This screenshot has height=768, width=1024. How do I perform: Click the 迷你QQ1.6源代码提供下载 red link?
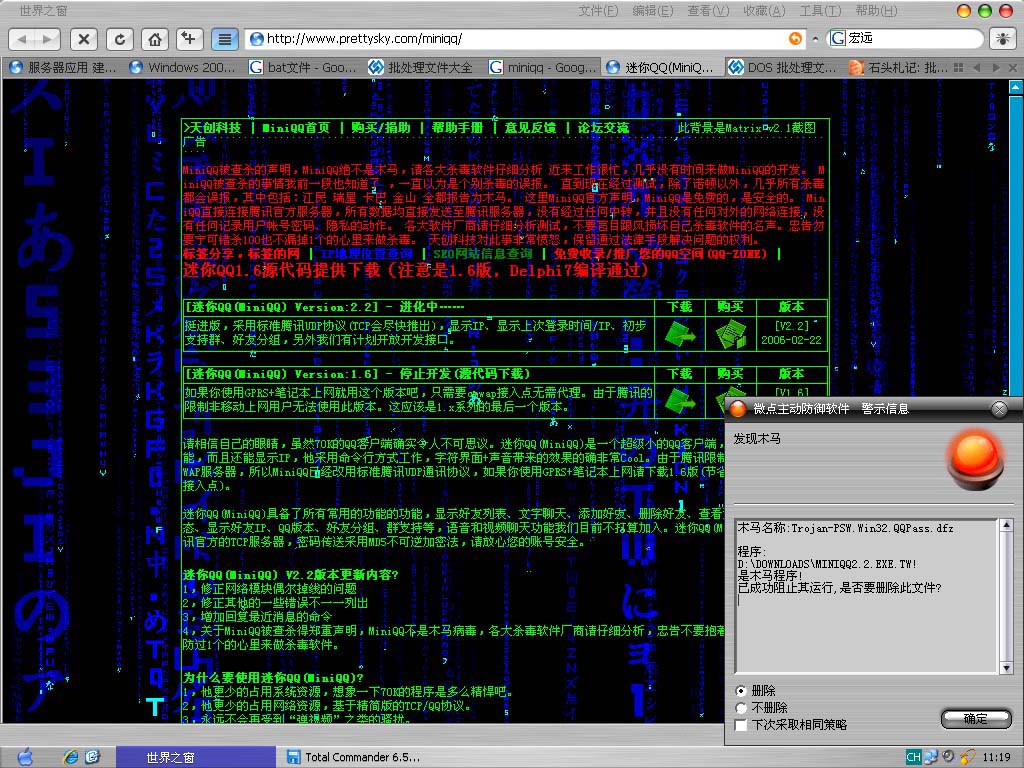tap(416, 270)
